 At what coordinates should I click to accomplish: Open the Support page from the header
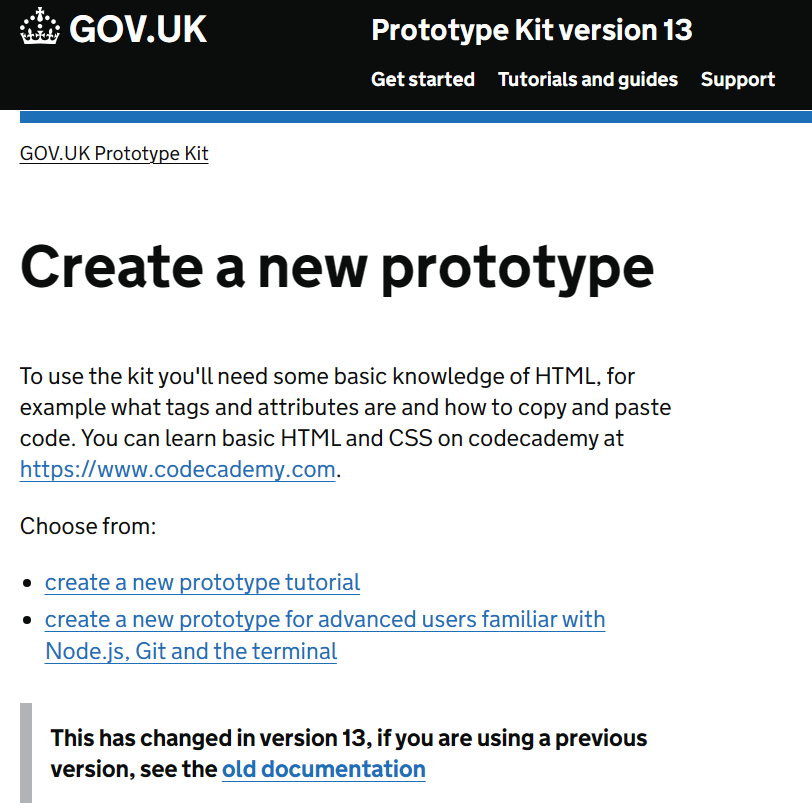click(737, 79)
